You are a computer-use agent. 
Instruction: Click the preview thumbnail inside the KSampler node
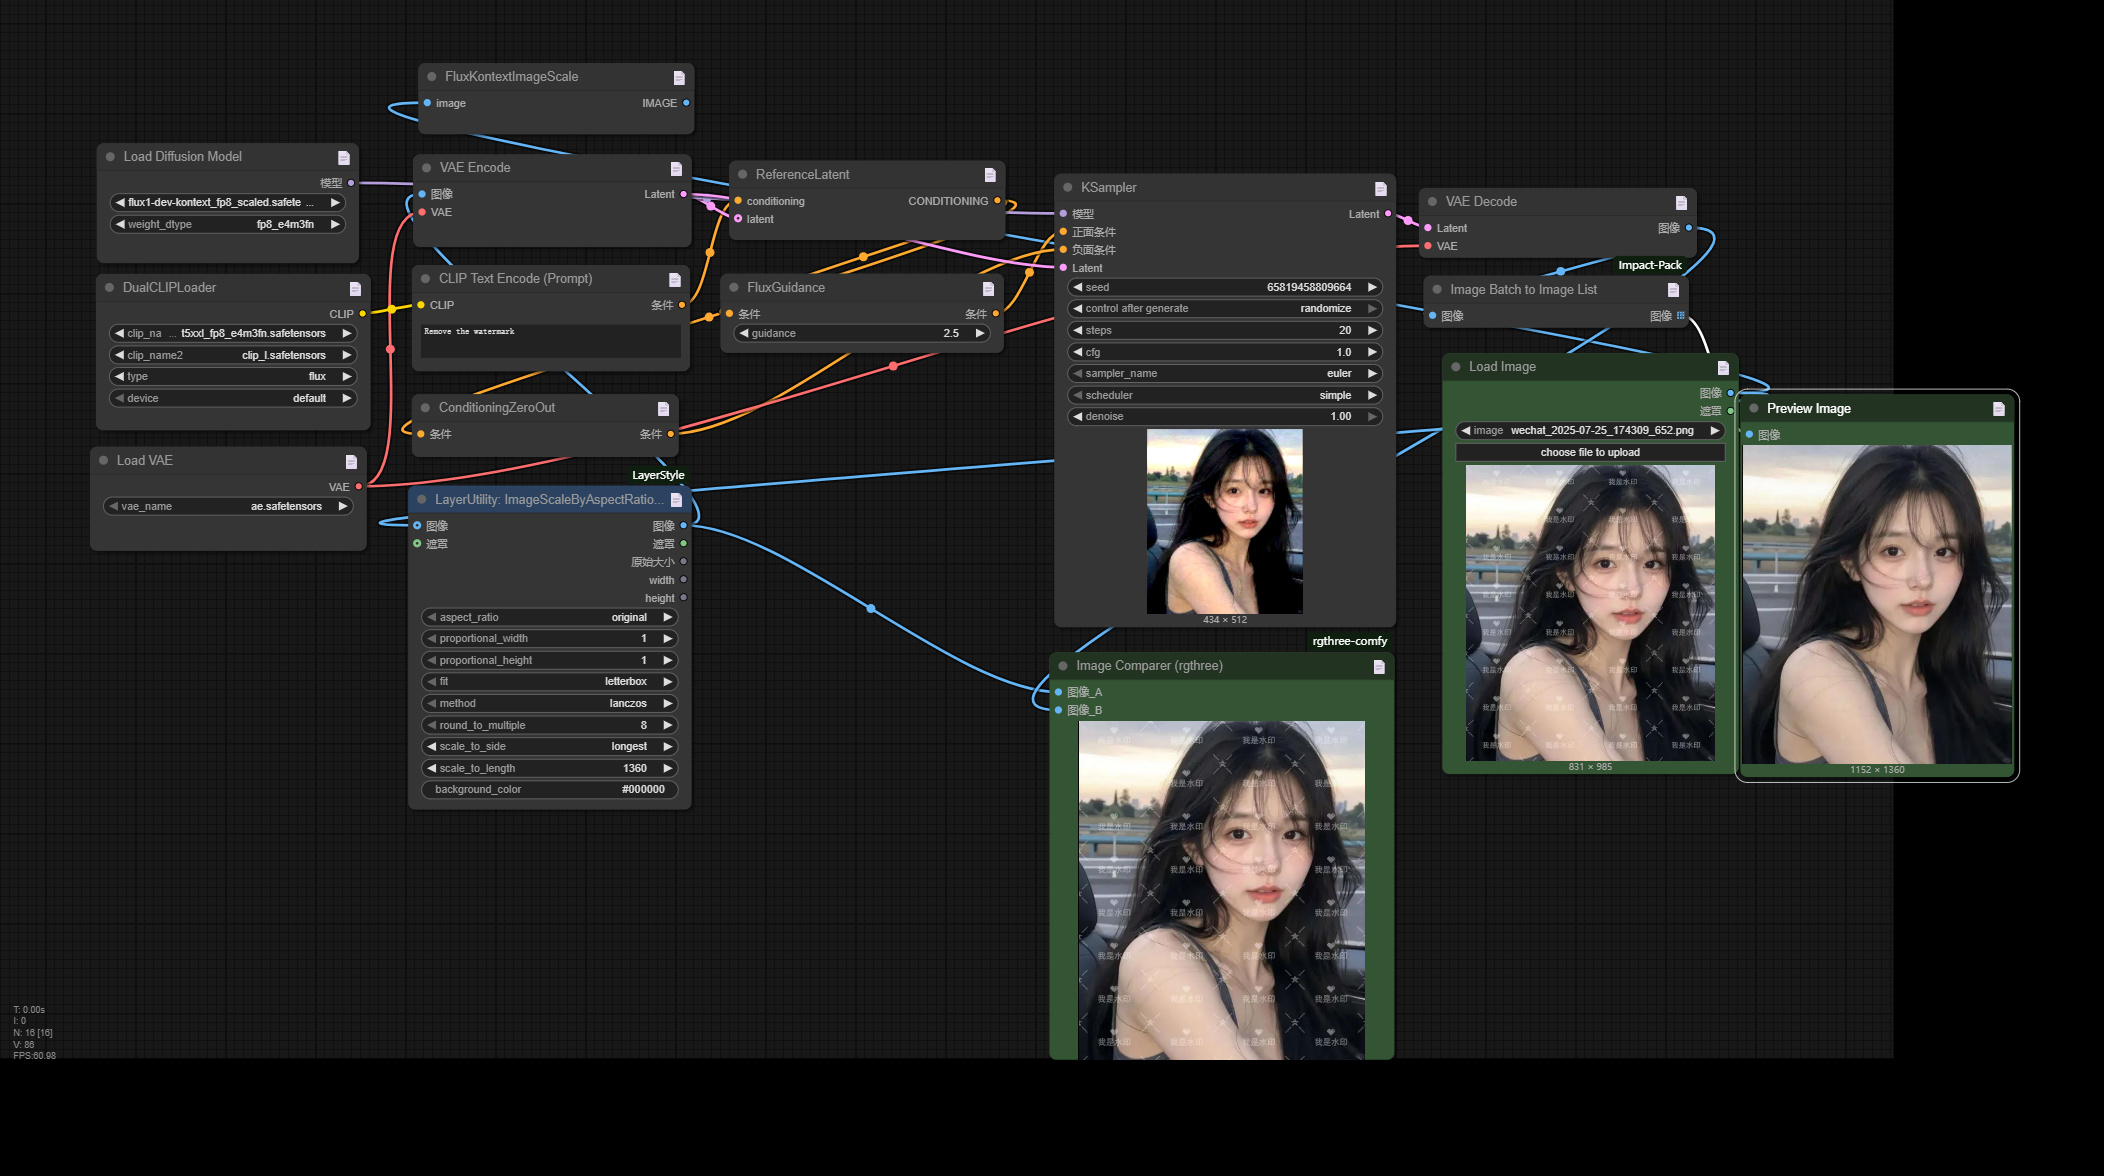(1224, 520)
